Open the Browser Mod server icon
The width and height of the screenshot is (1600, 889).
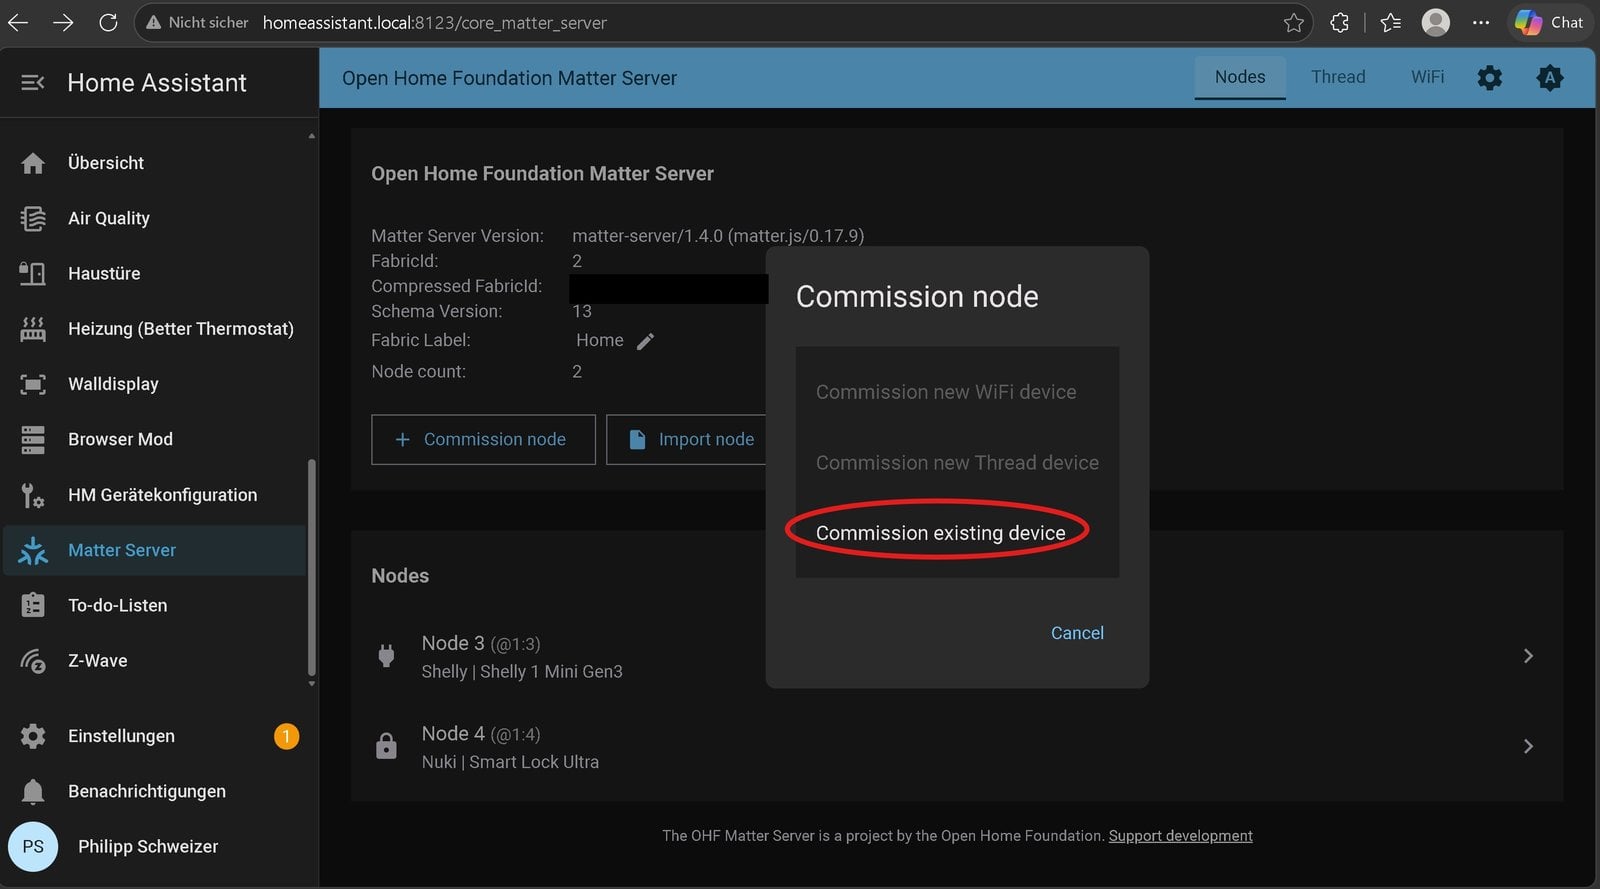pos(33,439)
